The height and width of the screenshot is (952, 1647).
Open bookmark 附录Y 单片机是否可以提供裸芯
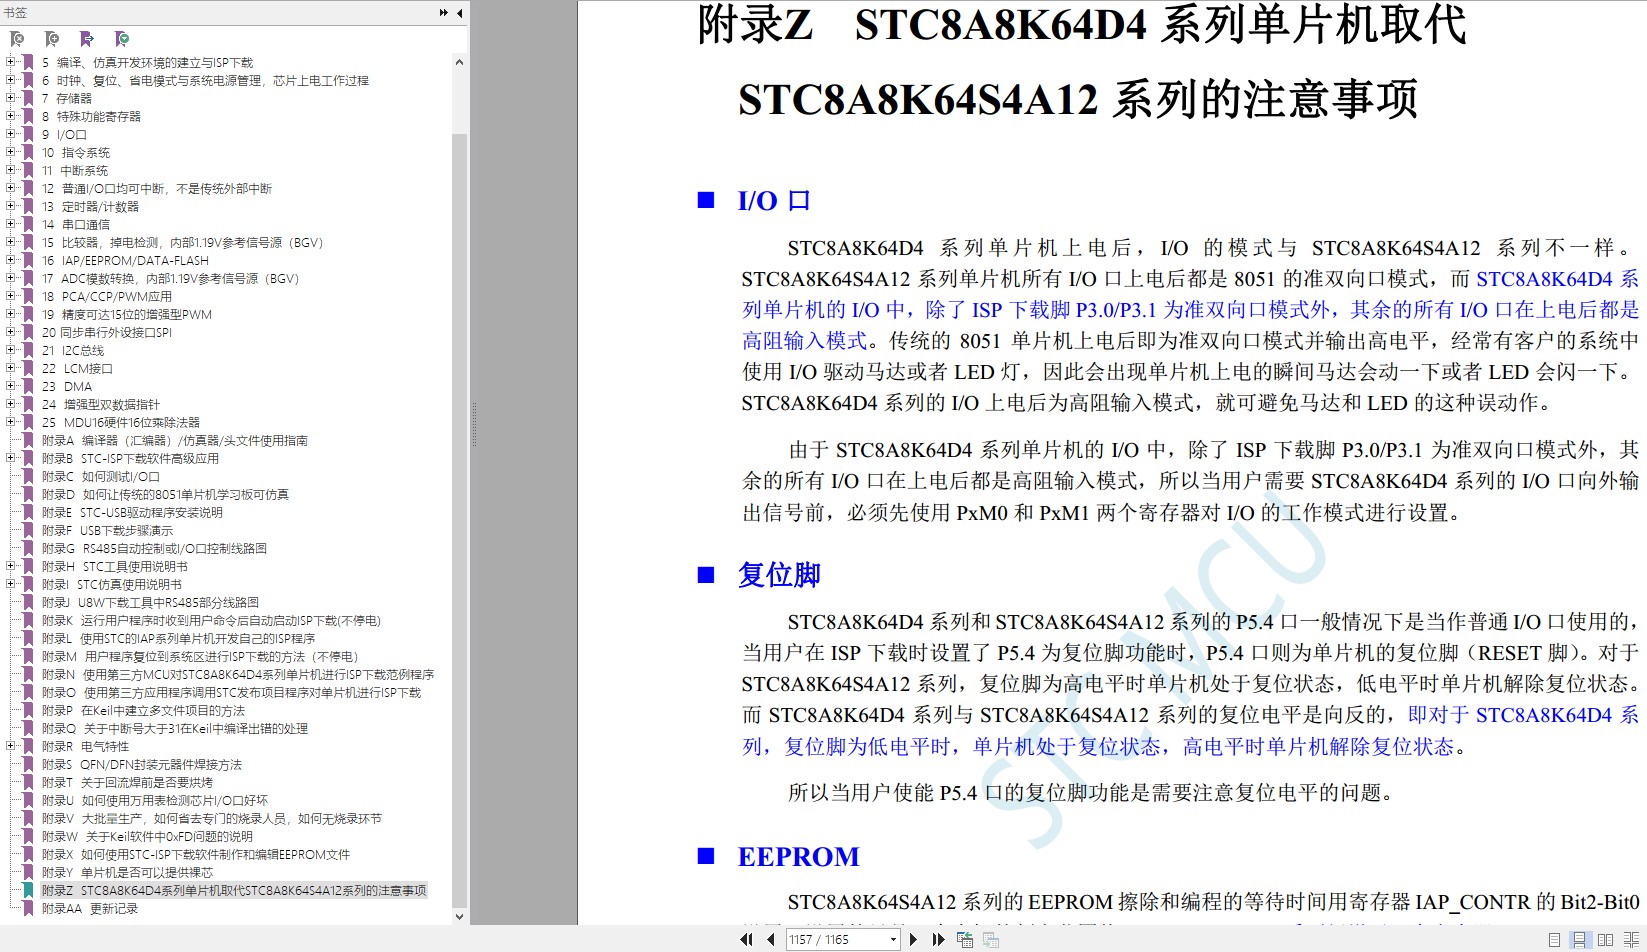point(127,872)
